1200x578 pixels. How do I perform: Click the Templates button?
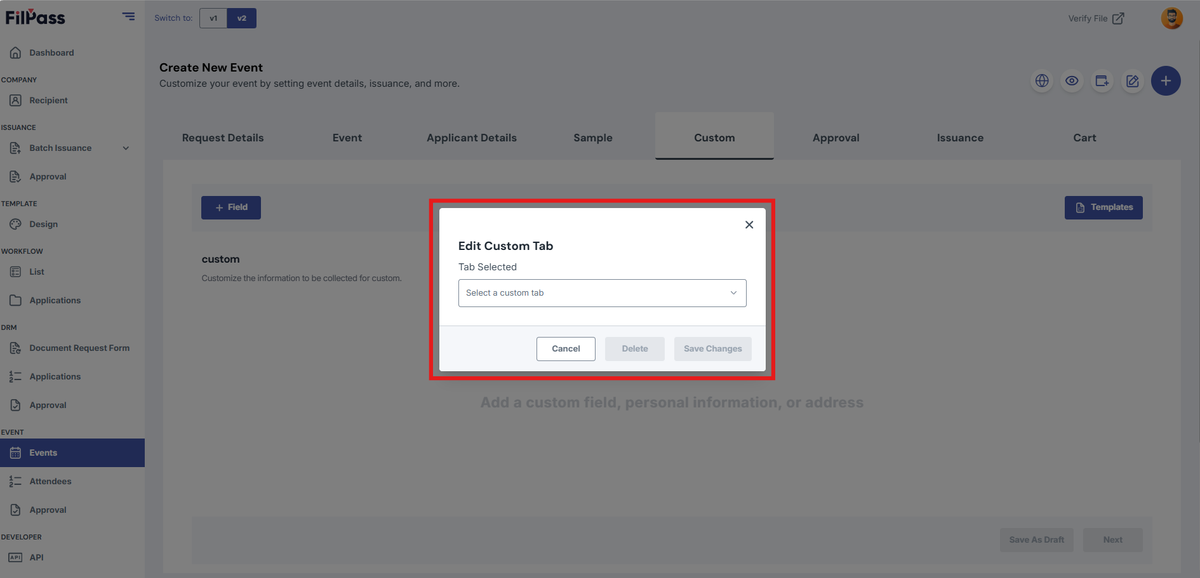click(1104, 207)
